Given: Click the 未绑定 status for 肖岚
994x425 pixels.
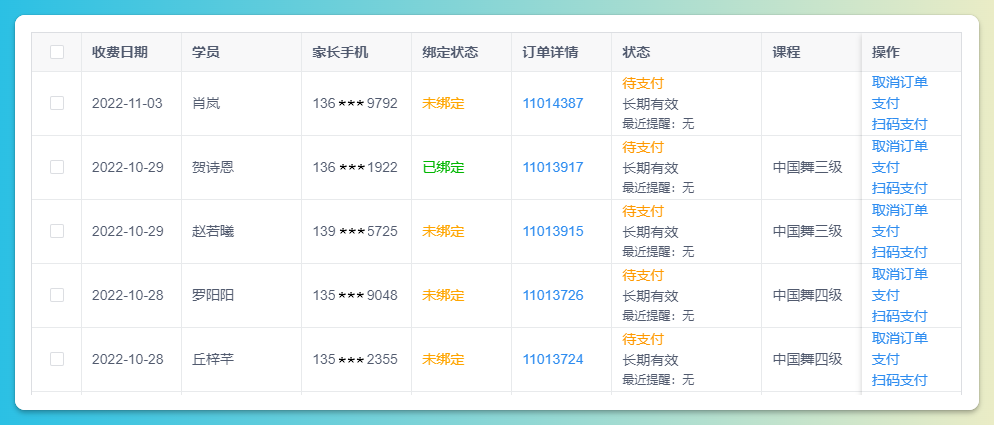Looking at the screenshot, I should pos(443,103).
